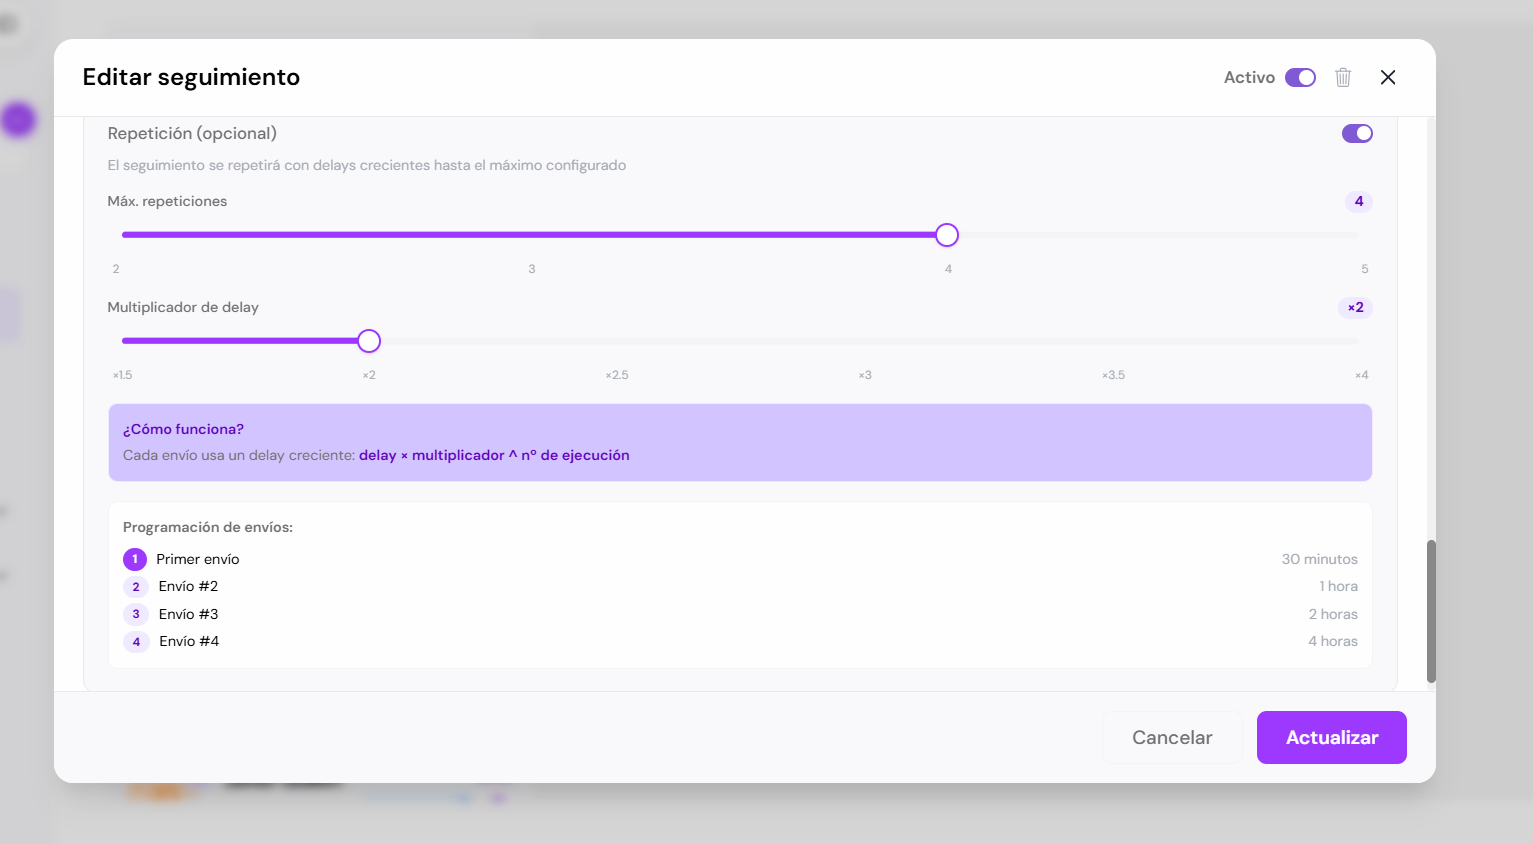Click the 5 tick label under Máx. repeticiones

pos(1364,269)
